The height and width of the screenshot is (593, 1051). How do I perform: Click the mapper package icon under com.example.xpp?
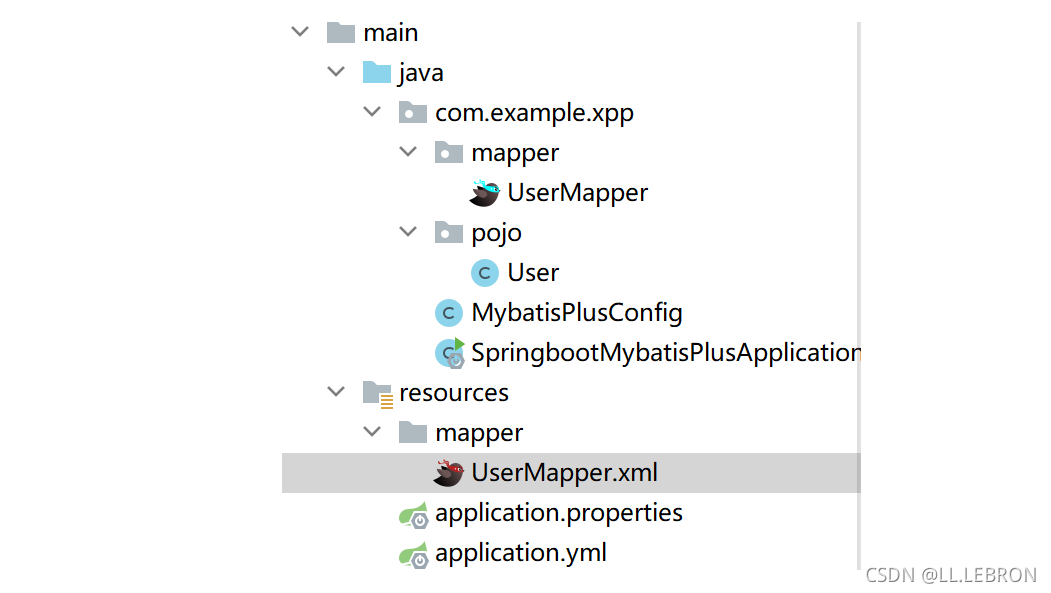448,153
